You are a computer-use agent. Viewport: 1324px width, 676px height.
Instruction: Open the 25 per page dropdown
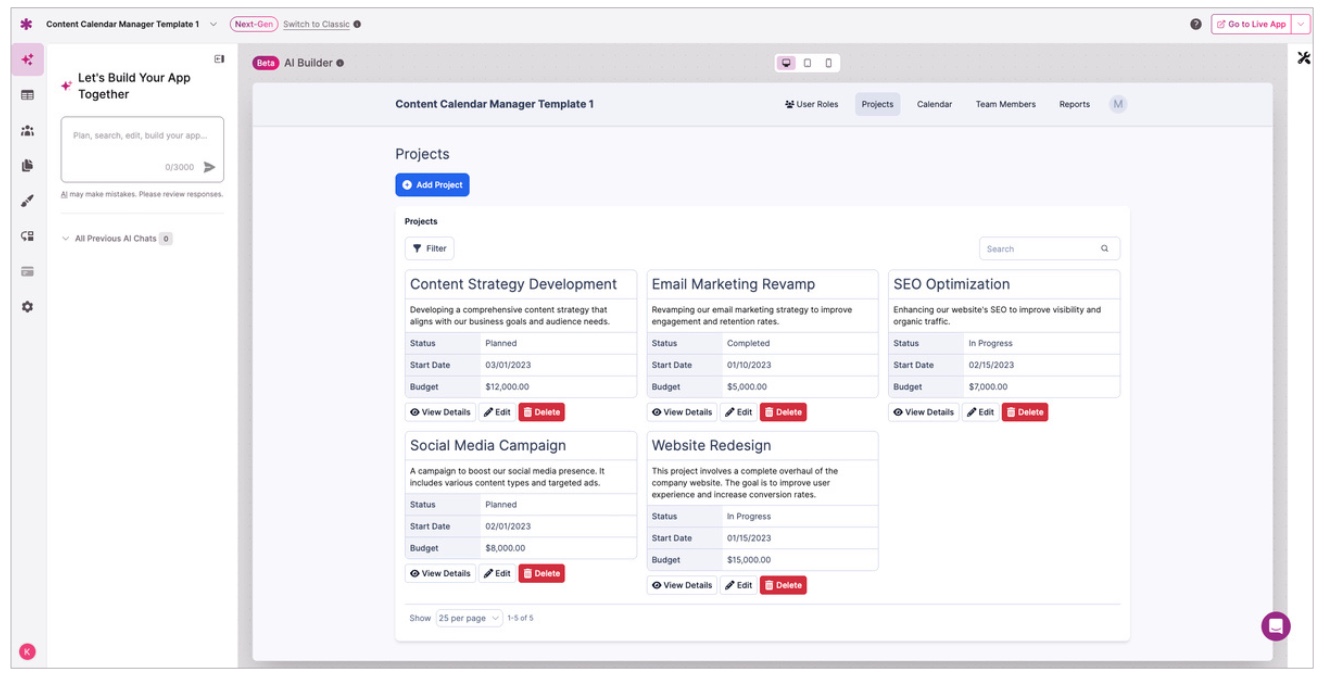point(468,618)
